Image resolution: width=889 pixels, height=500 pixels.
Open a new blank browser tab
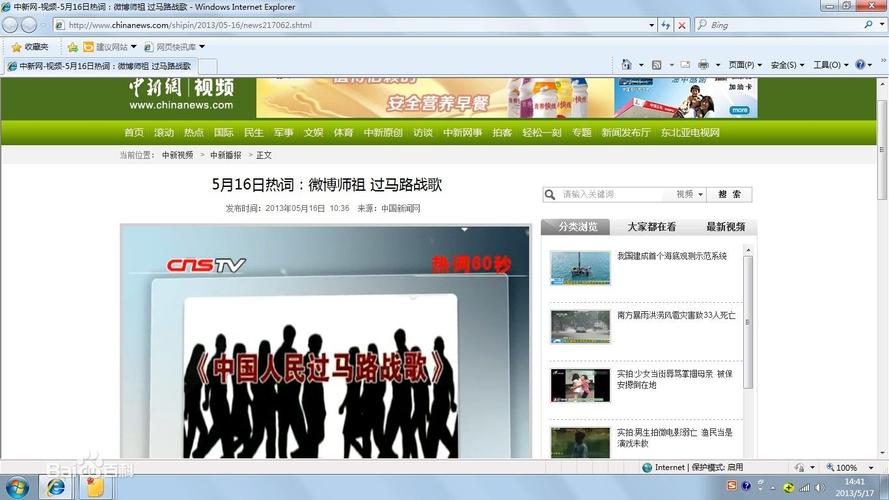pos(208,66)
